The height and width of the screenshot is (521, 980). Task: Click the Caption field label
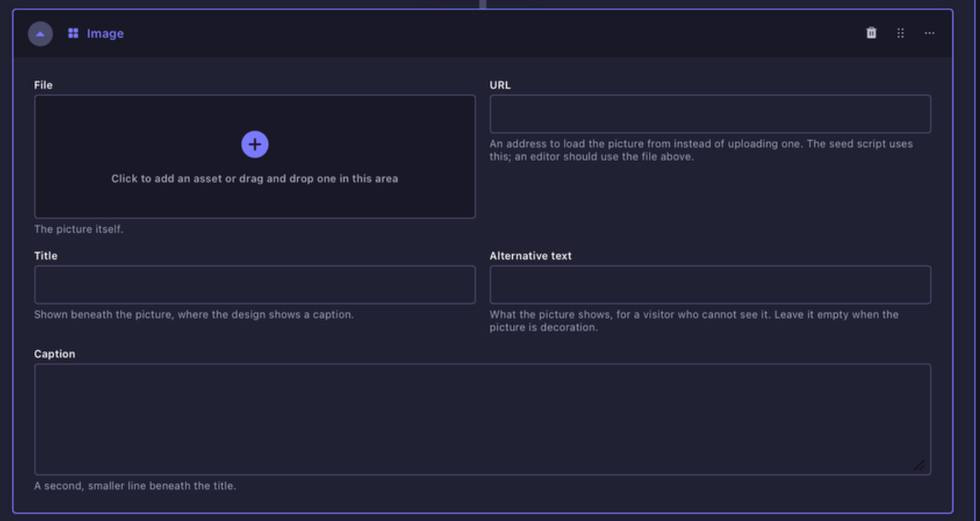point(55,354)
